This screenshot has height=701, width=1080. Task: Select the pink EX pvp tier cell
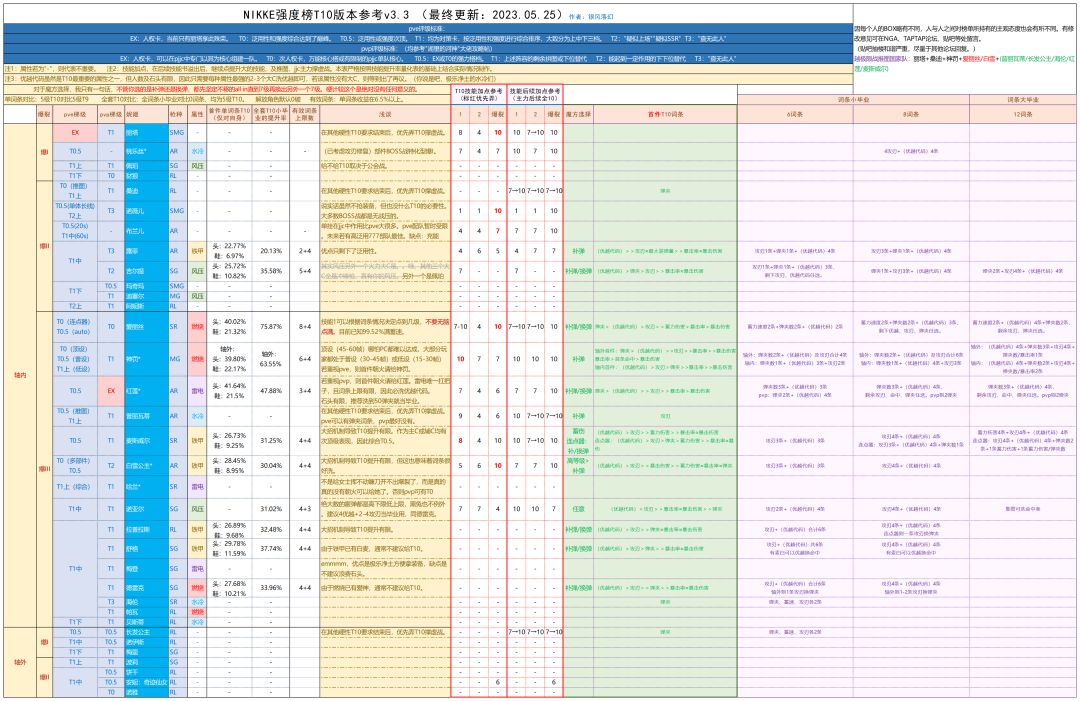click(110, 390)
